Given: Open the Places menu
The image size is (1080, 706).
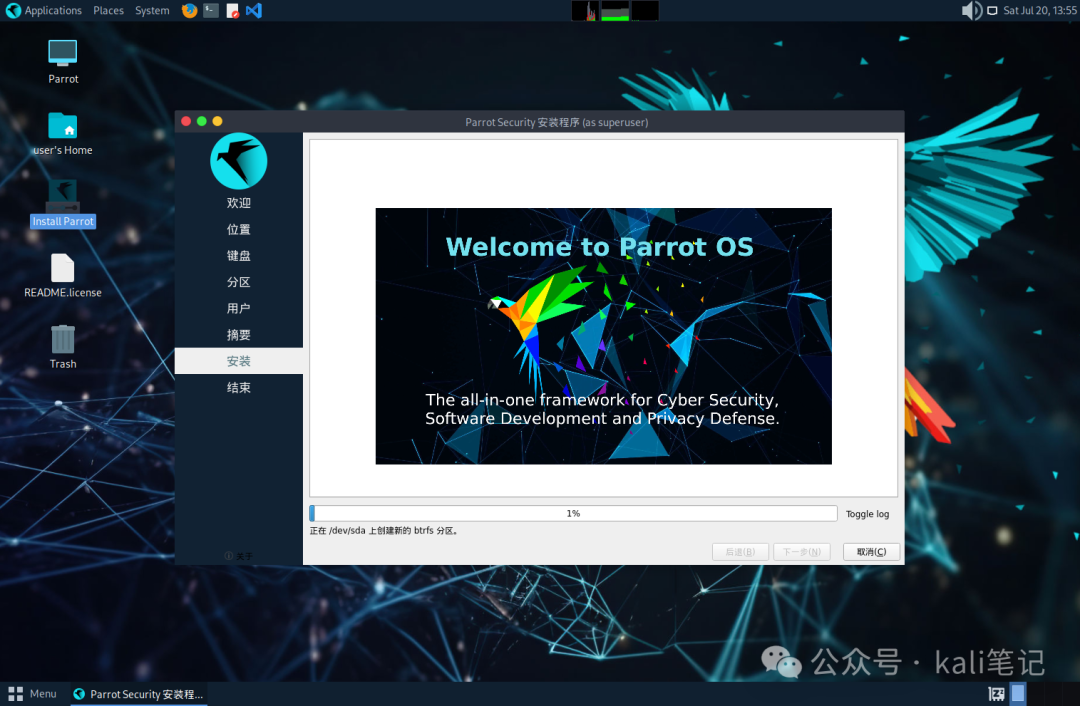Looking at the screenshot, I should tap(108, 10).
